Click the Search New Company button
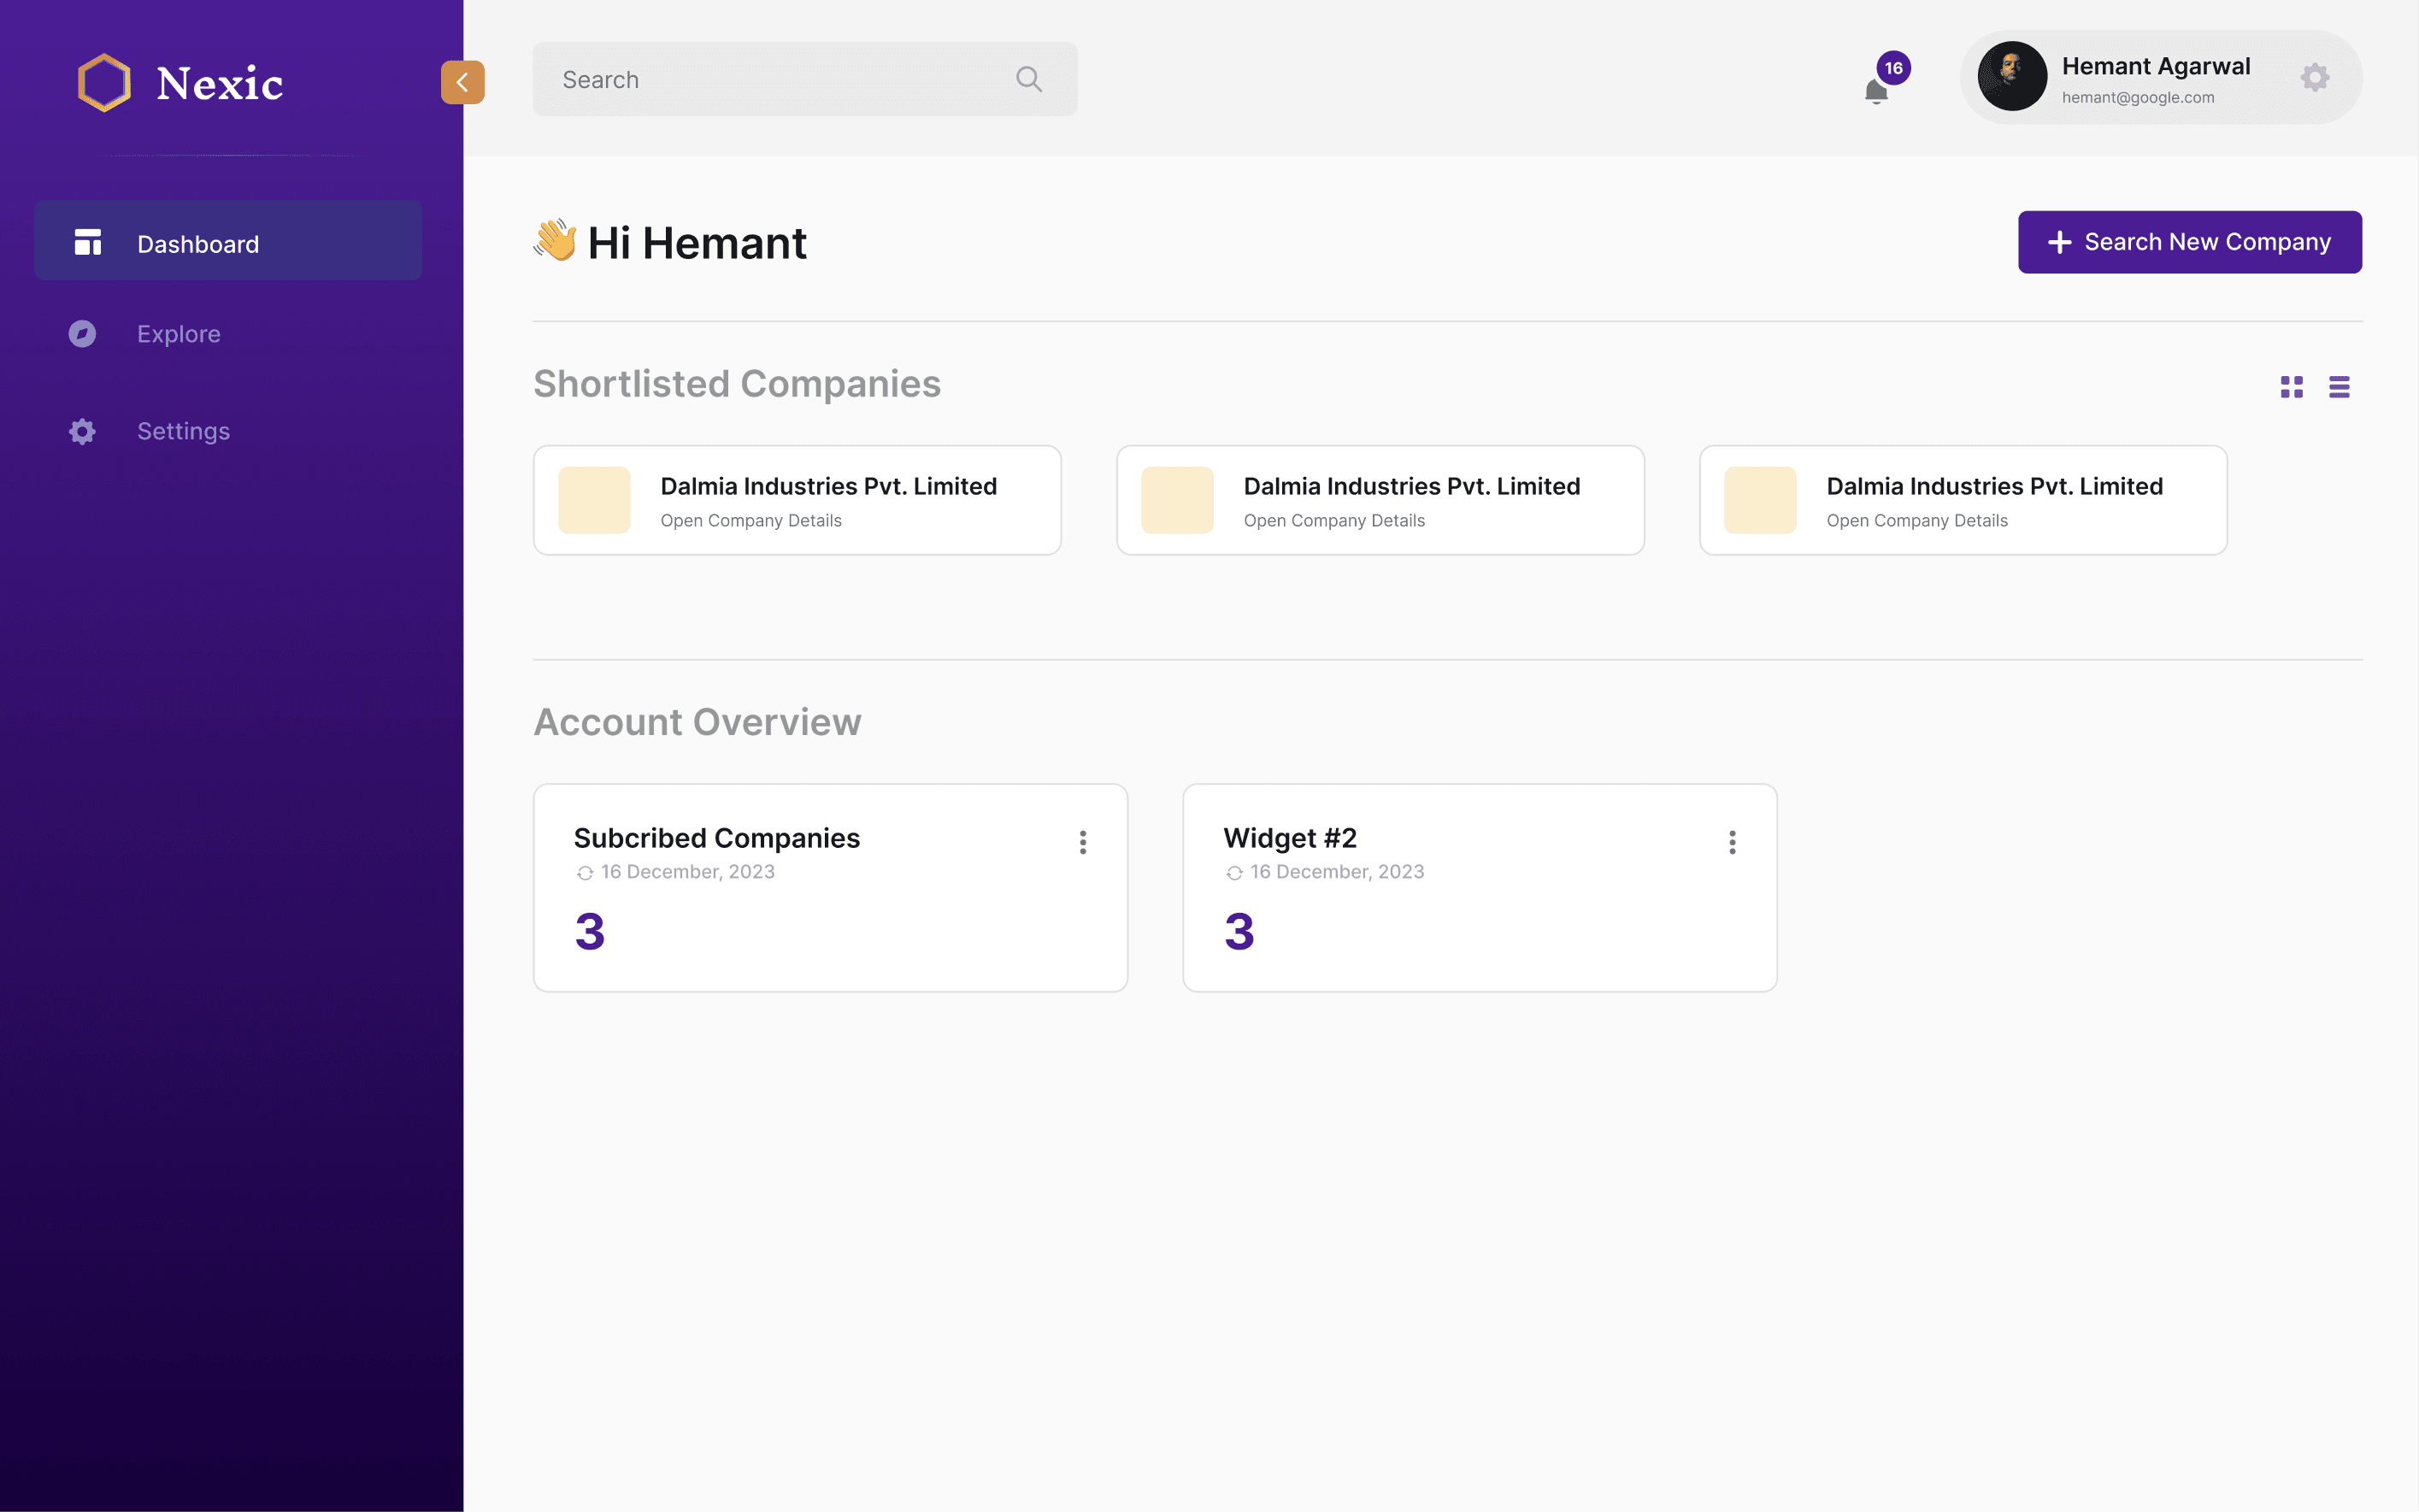 click(2189, 242)
